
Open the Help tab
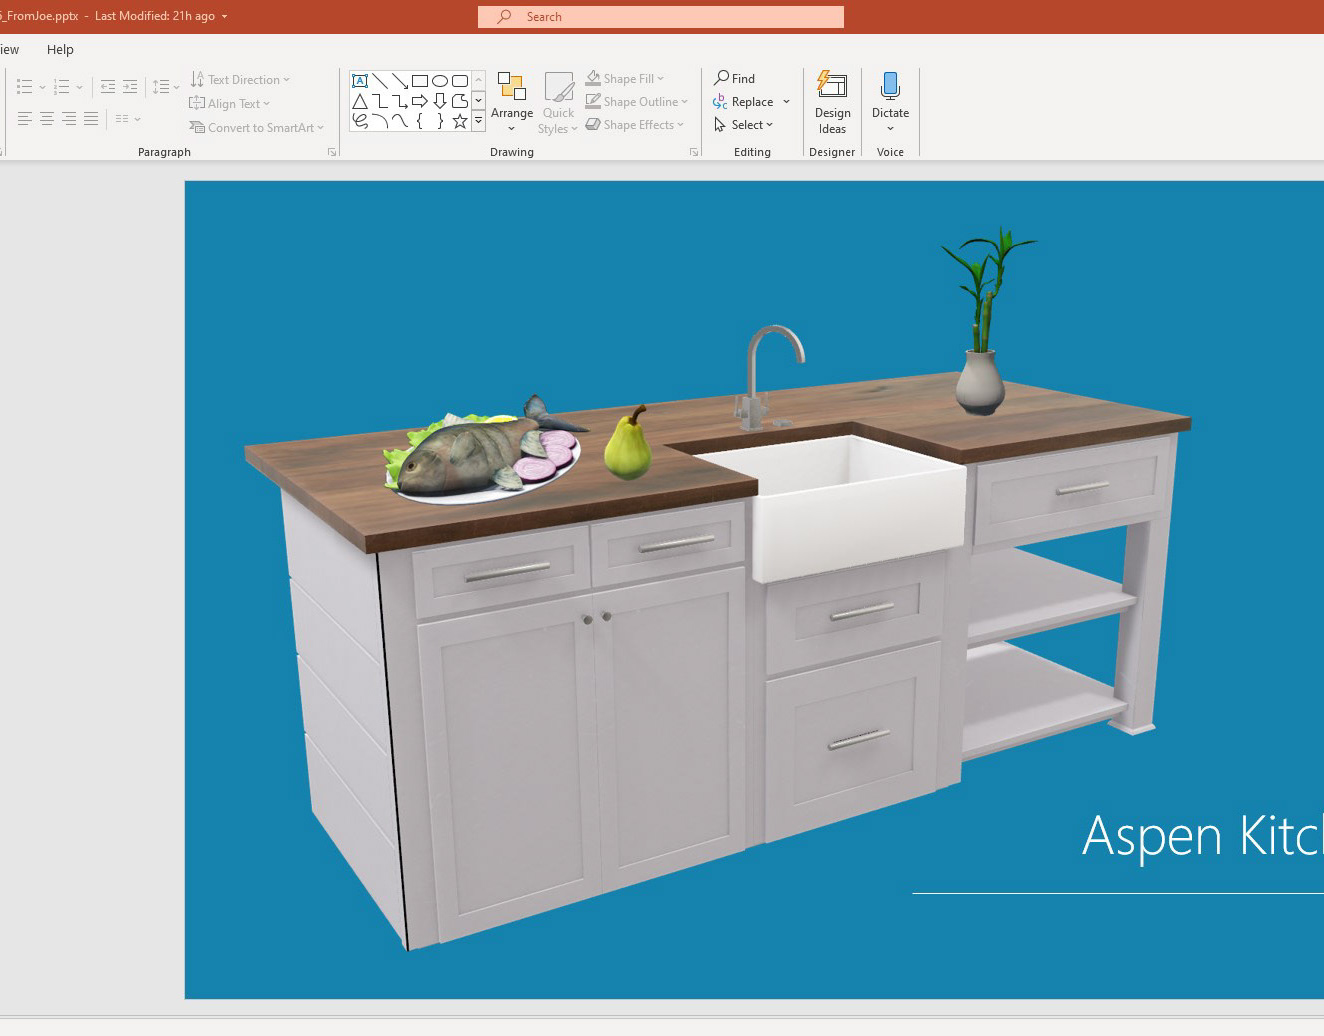pyautogui.click(x=60, y=49)
